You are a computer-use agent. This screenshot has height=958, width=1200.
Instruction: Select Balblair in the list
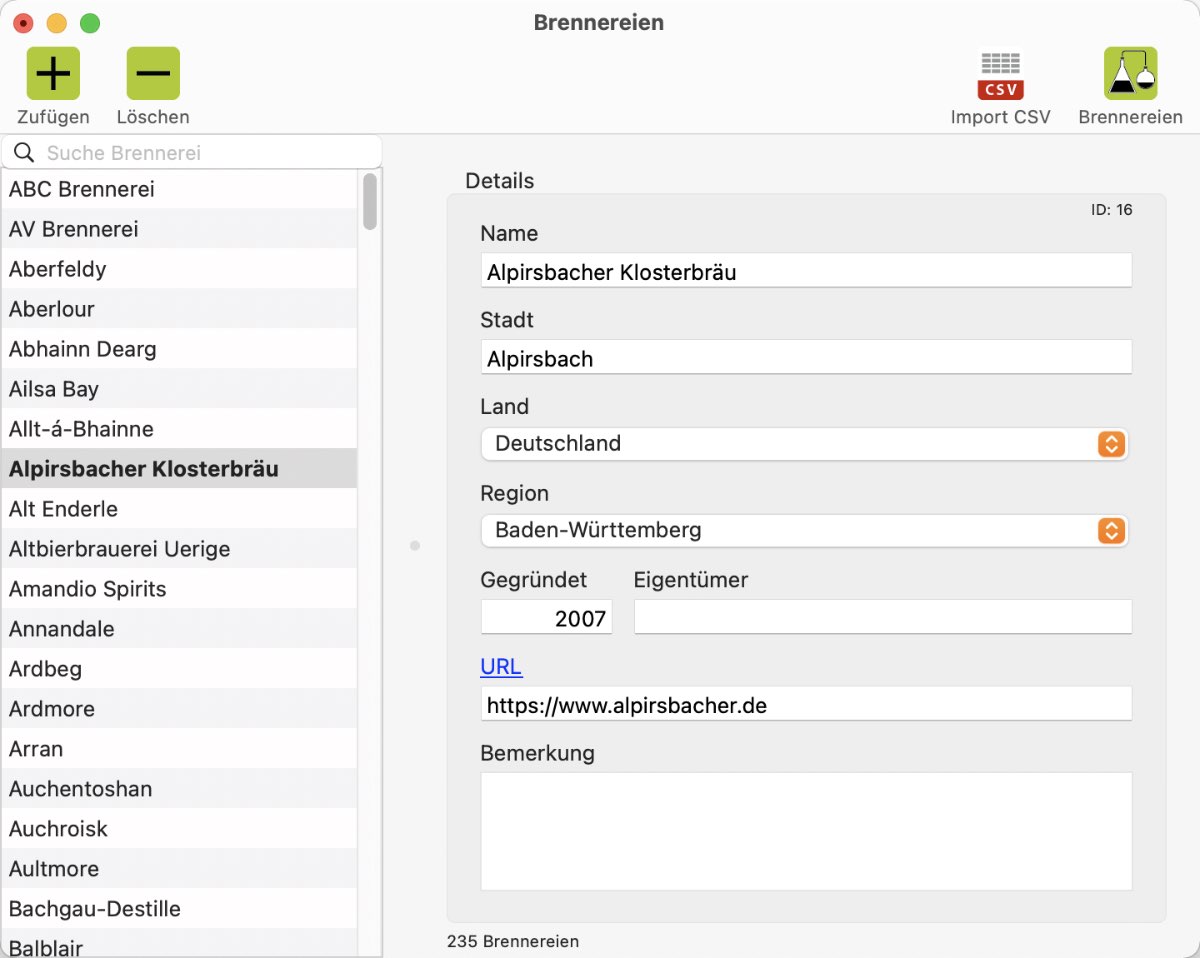pyautogui.click(x=179, y=944)
